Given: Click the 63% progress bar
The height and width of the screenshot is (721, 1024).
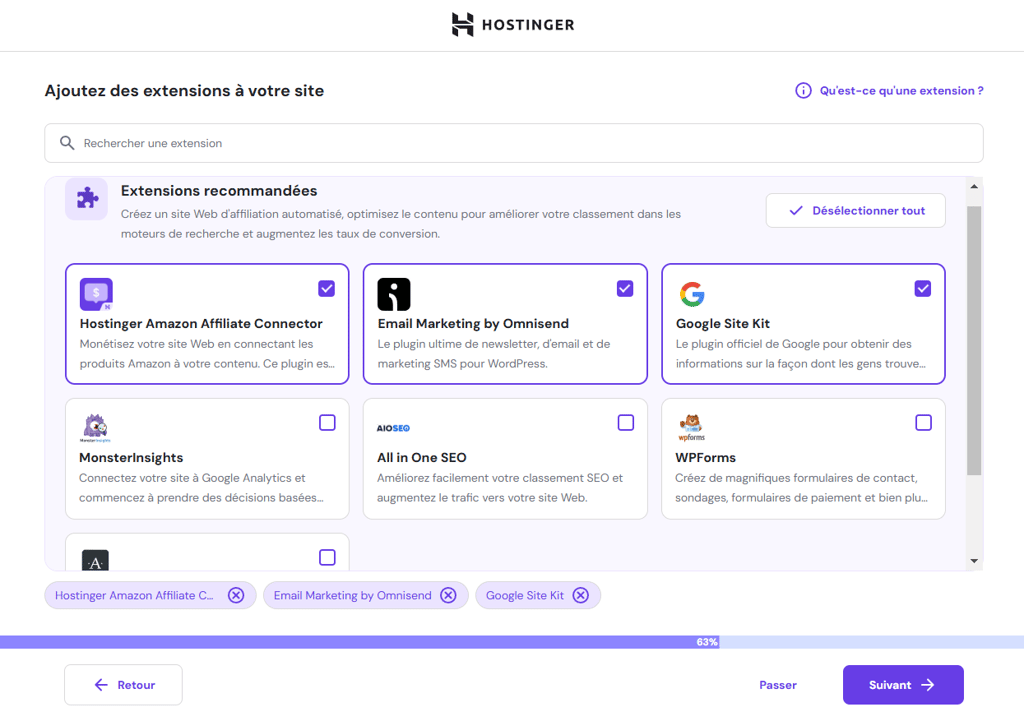Looking at the screenshot, I should tap(512, 642).
